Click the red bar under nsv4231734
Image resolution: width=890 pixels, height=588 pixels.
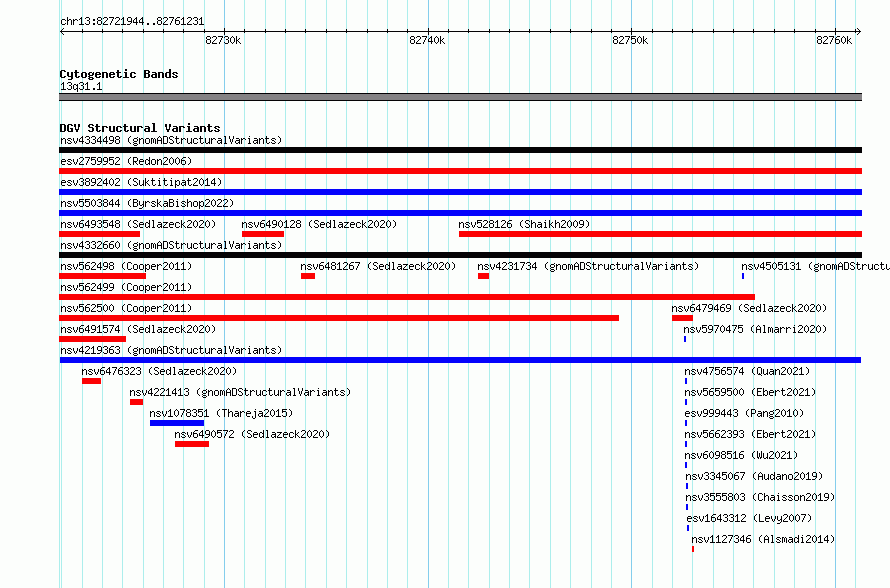tap(483, 276)
